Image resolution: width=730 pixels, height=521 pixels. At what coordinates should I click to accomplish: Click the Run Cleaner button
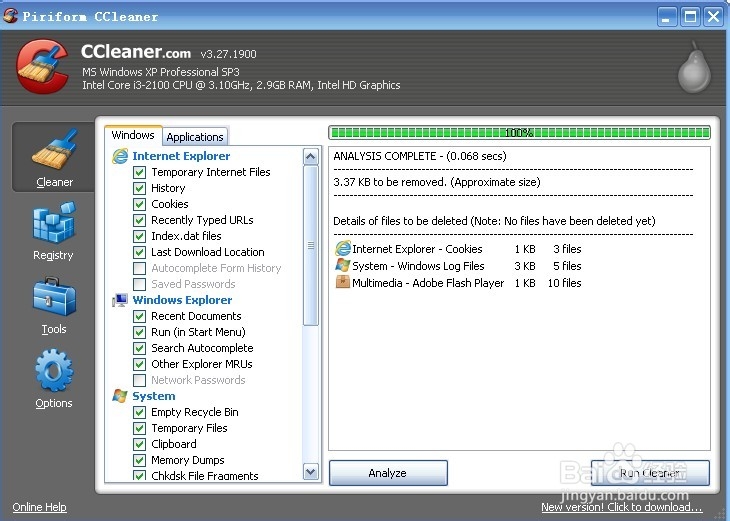pyautogui.click(x=650, y=473)
